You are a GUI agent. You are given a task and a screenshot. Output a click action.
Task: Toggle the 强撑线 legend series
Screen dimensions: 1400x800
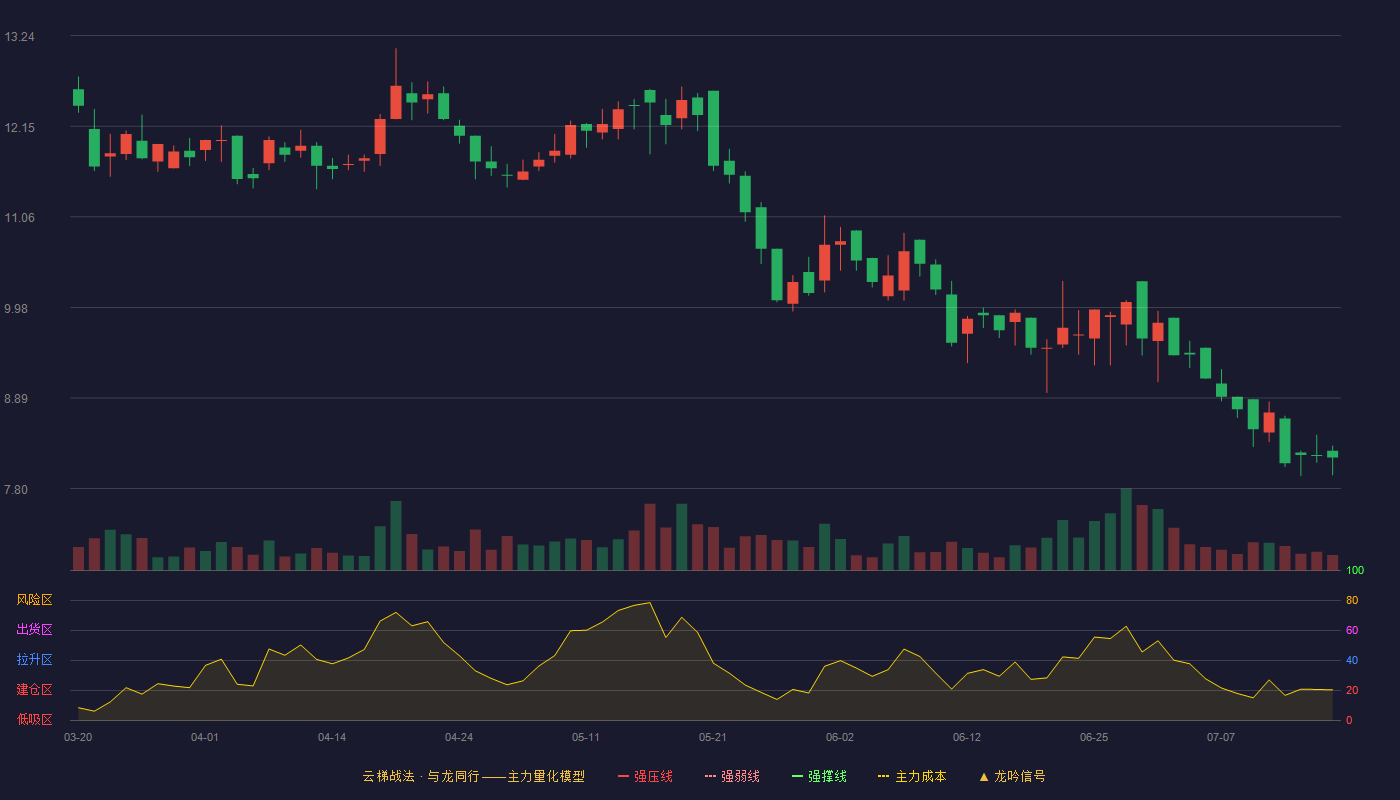tap(819, 776)
